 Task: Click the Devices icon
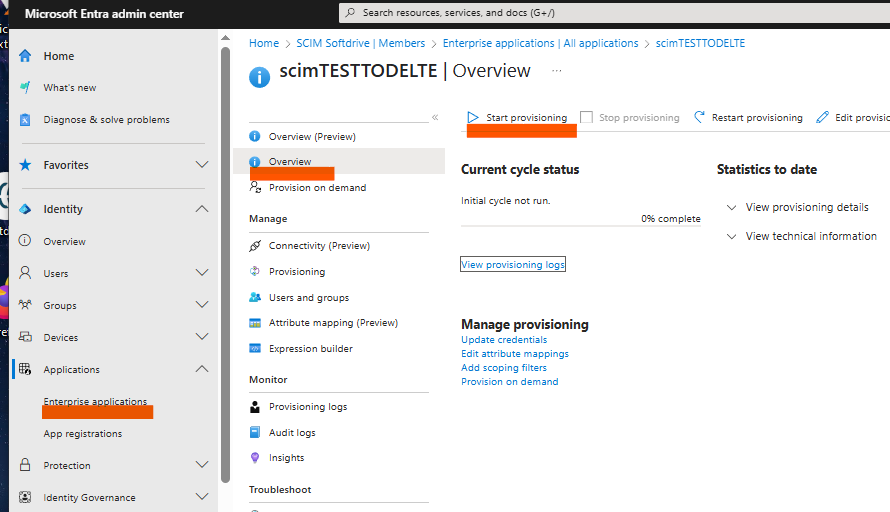point(25,337)
